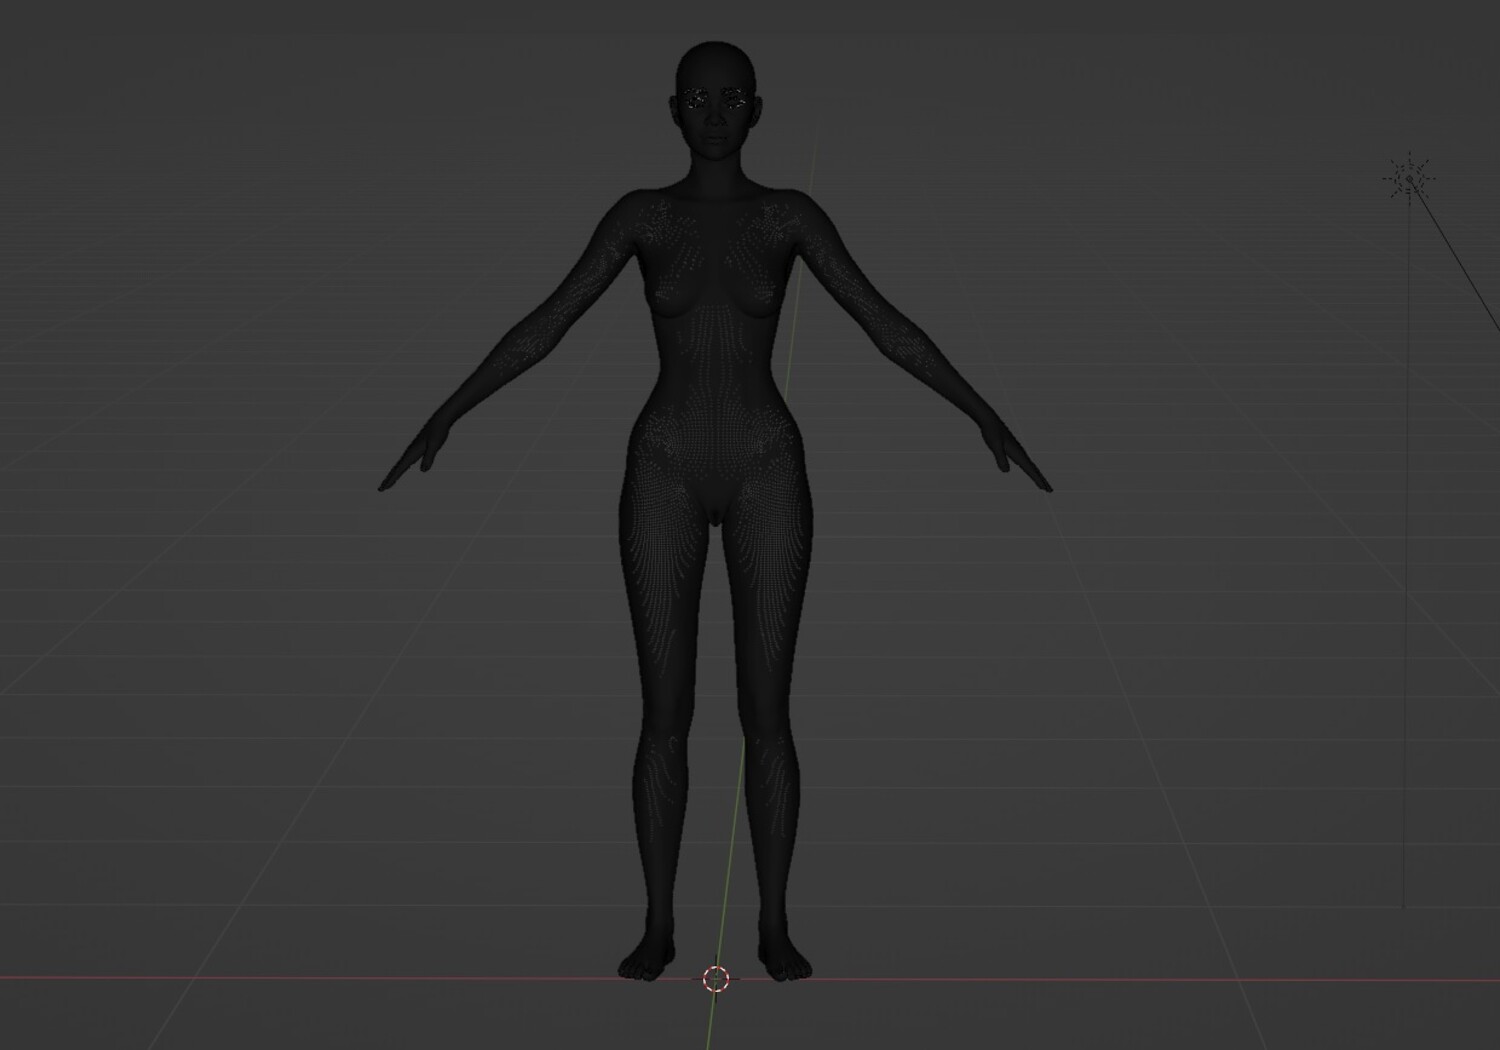Click the 3D cursor at the figure's feet

pos(716,979)
